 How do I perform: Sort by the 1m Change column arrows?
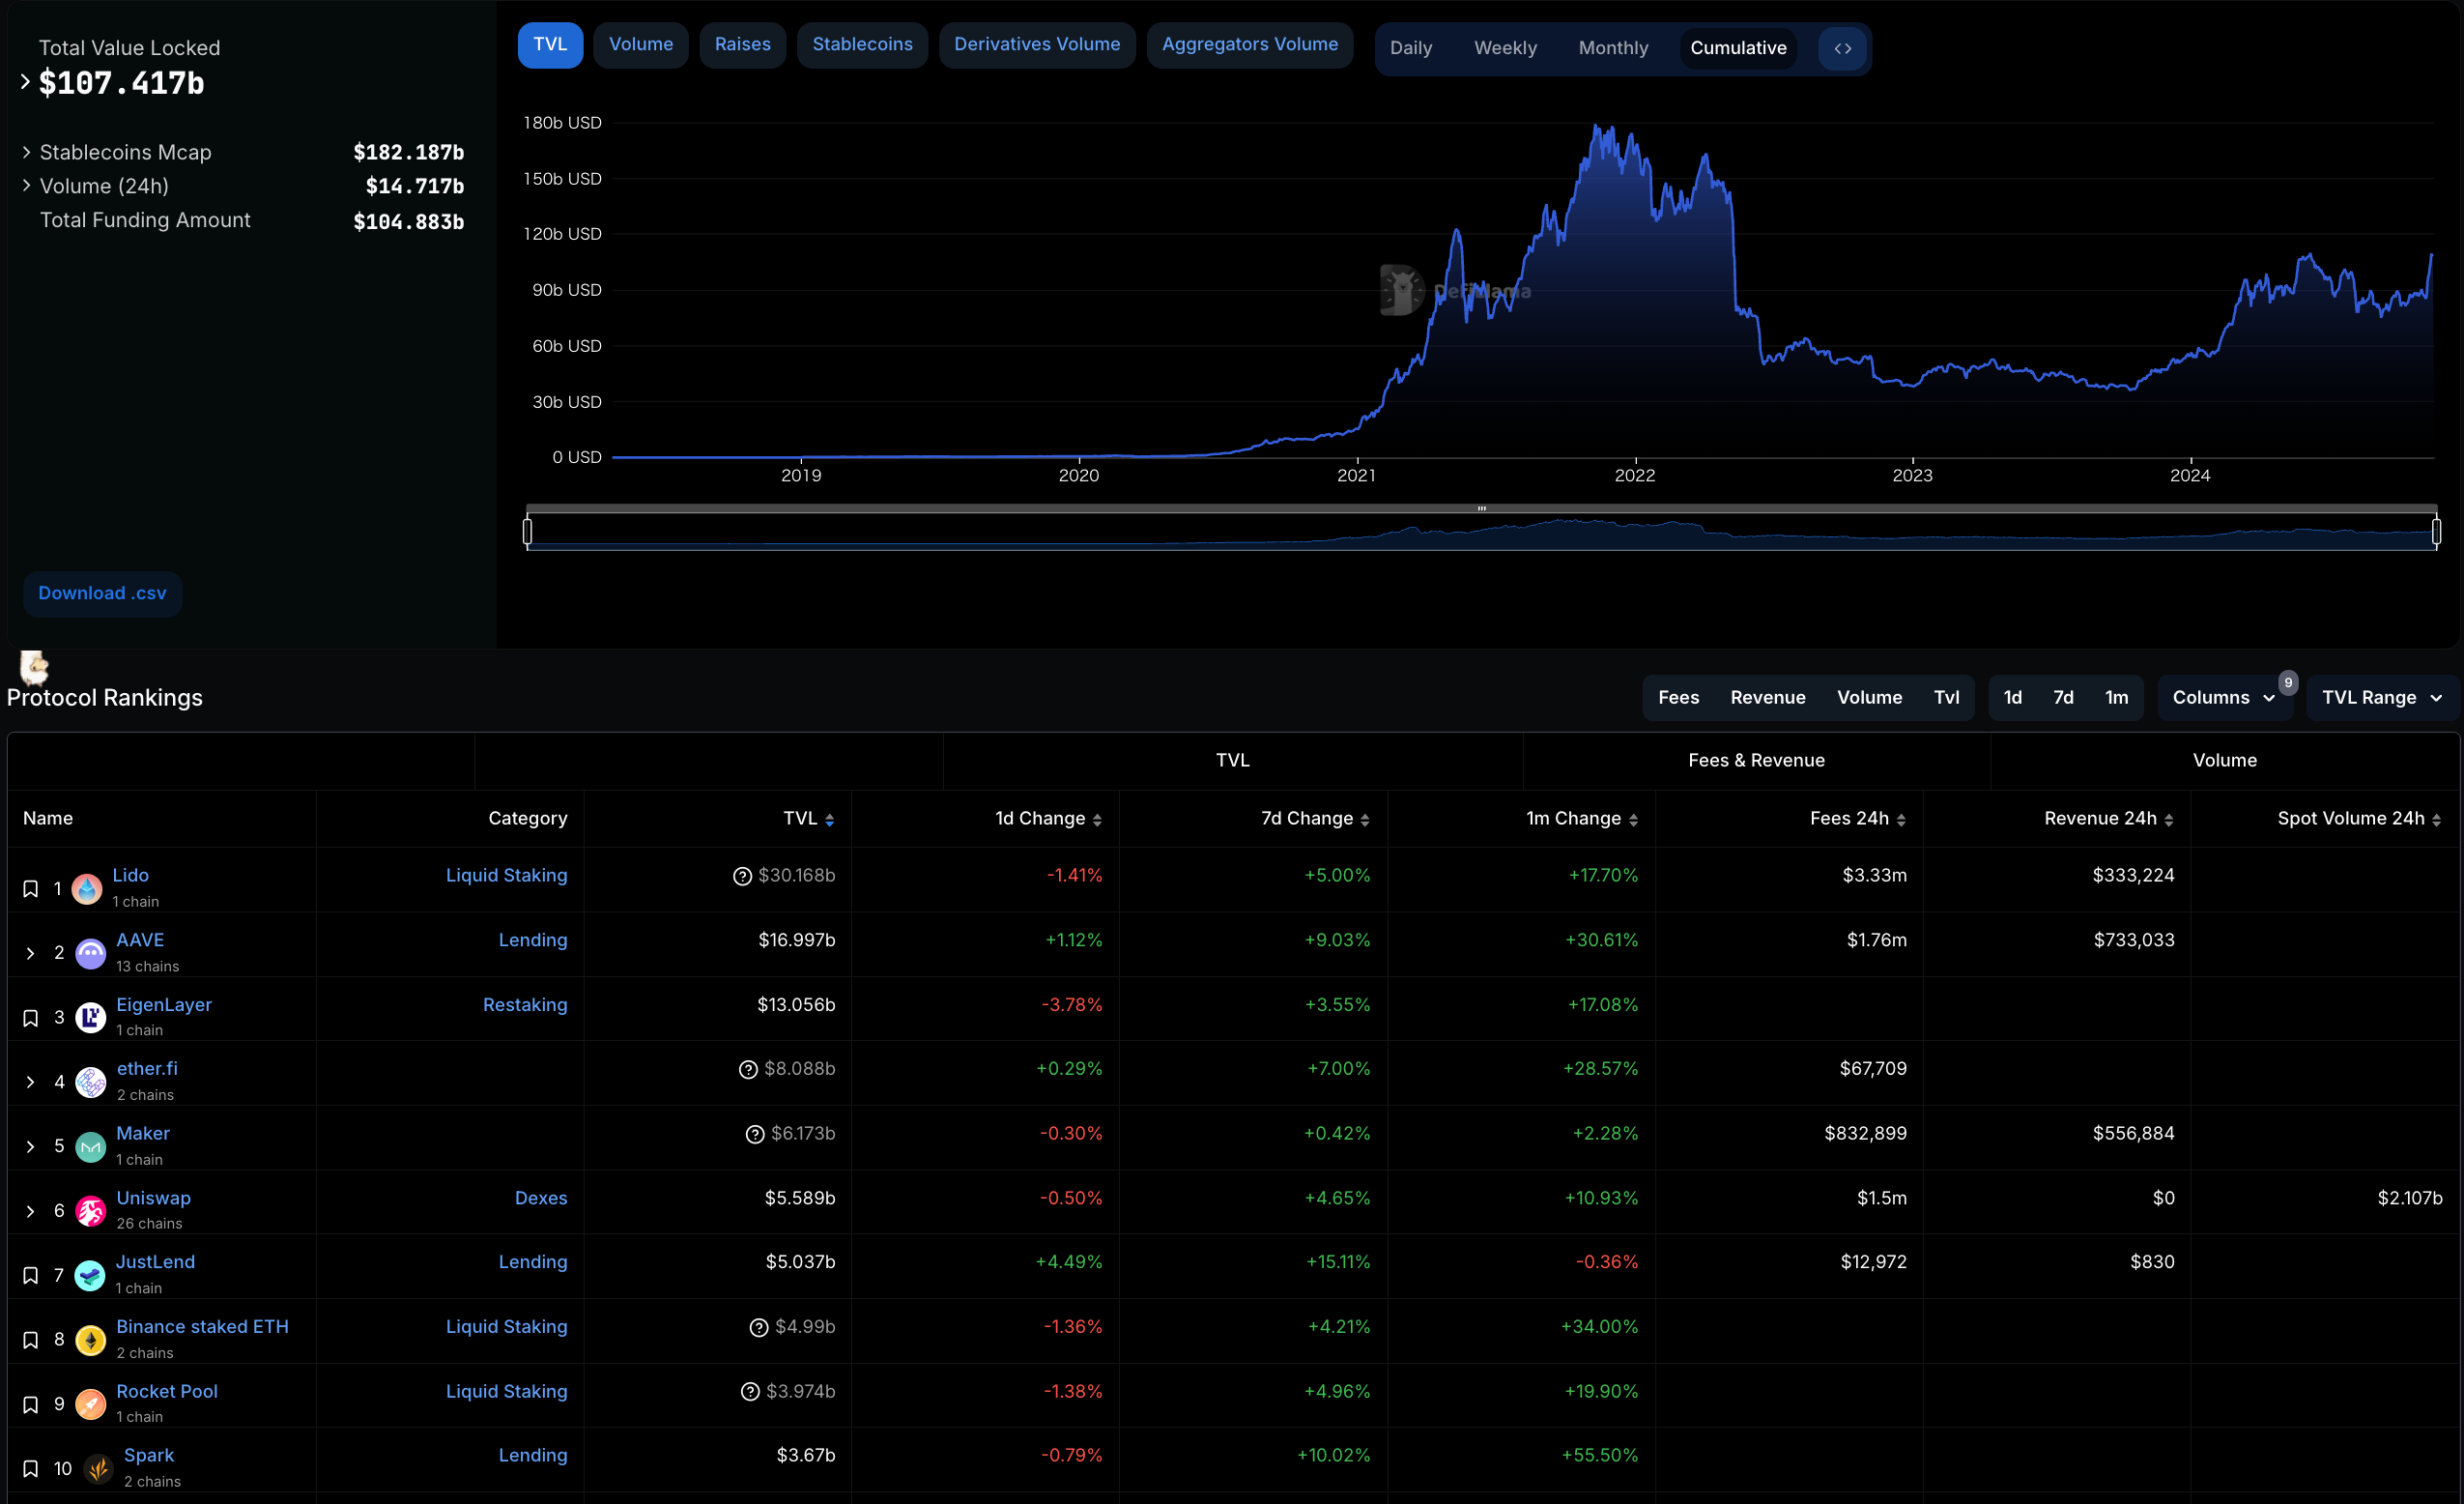[1633, 820]
